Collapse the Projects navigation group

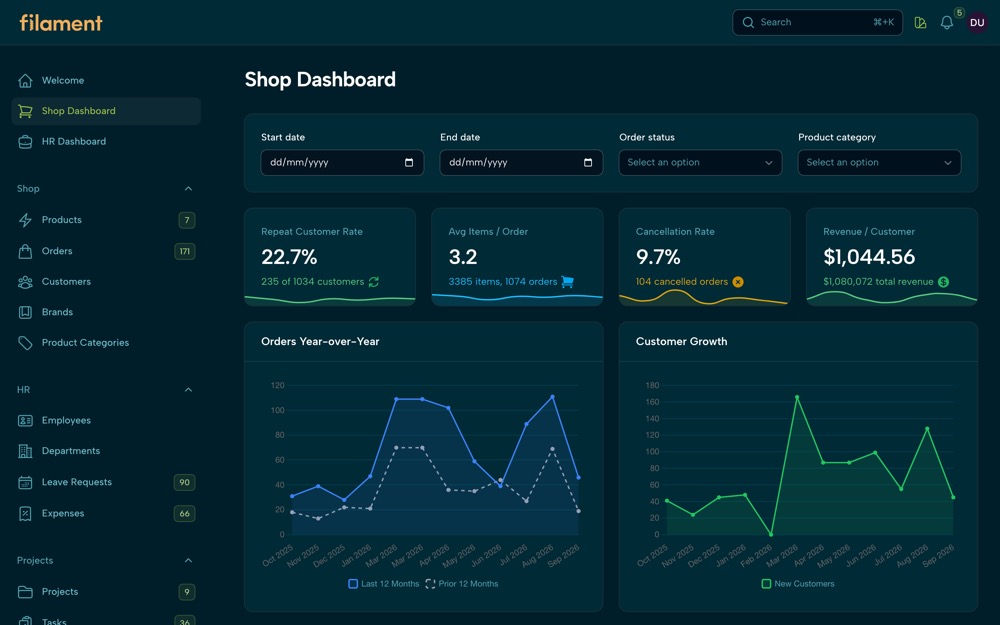[x=188, y=561]
